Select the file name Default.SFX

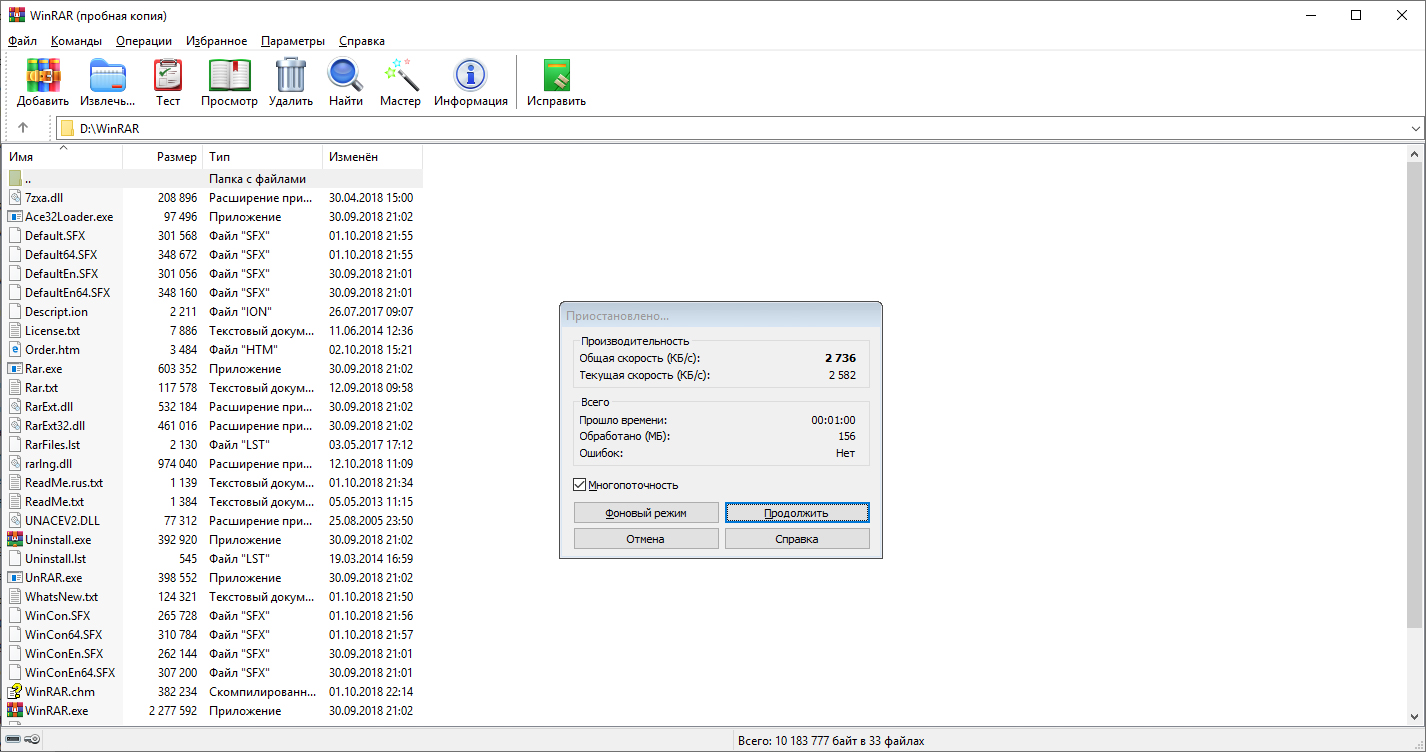pos(55,236)
